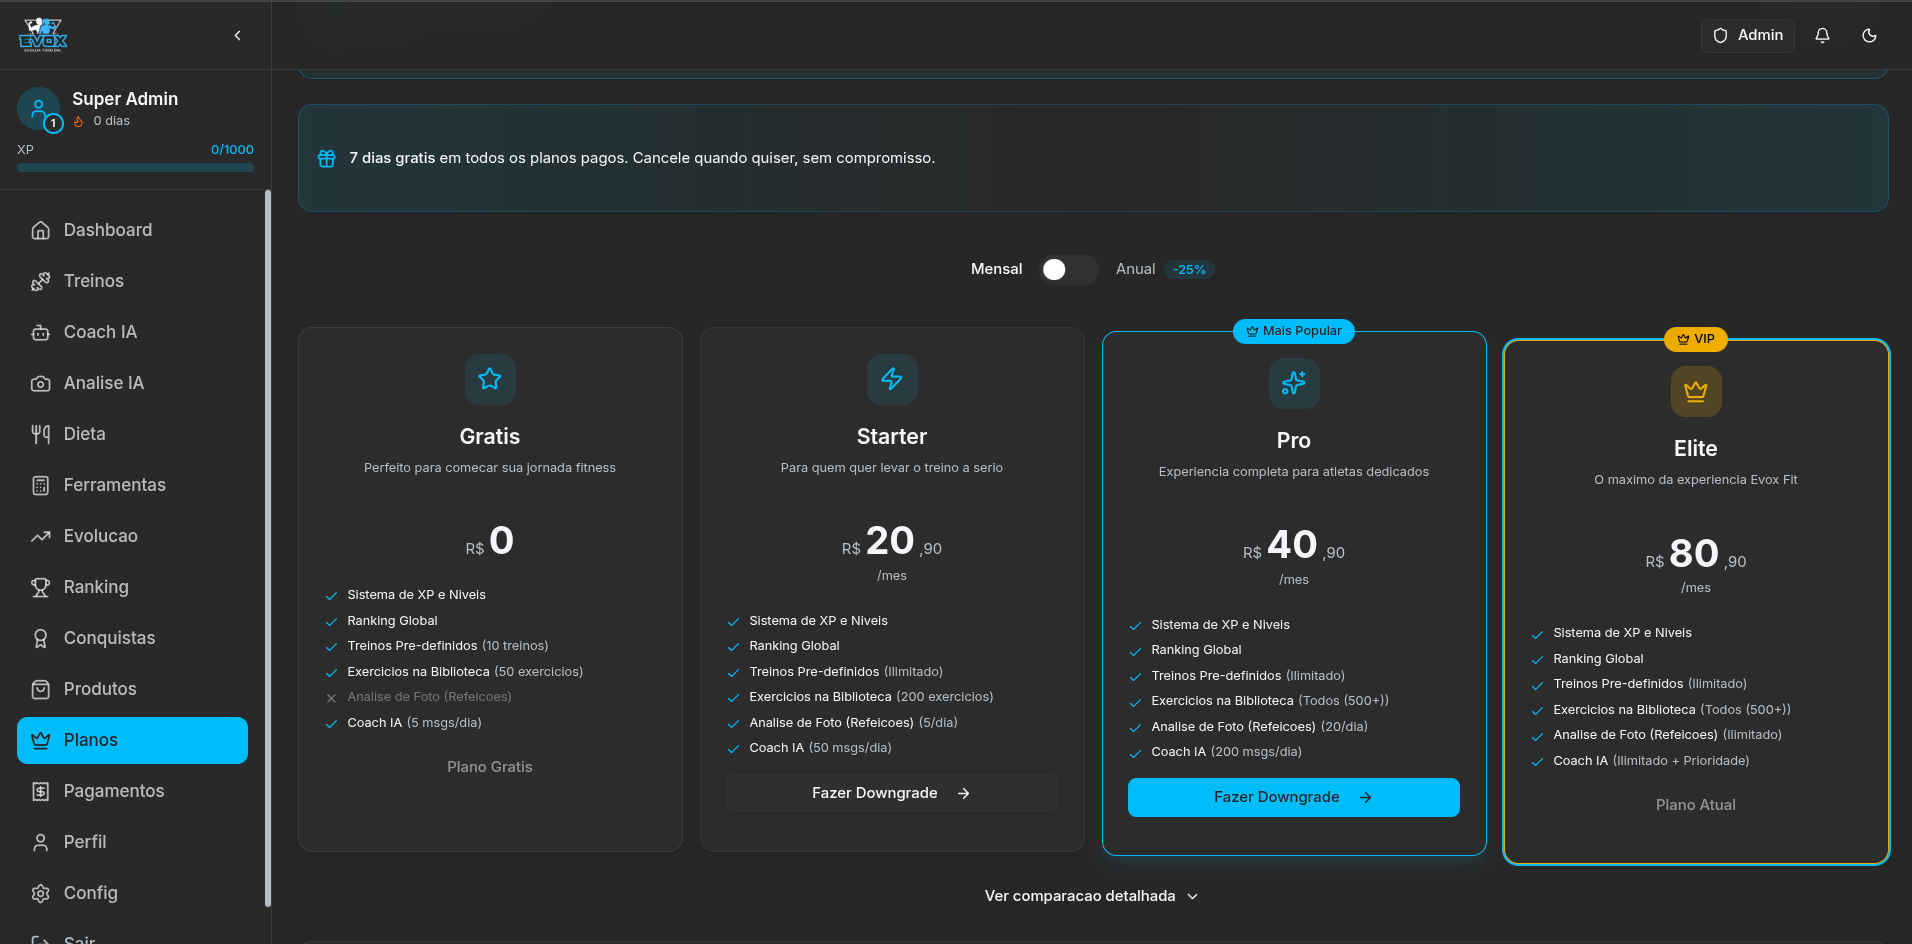
Task: Open the notifications bell
Action: pos(1822,35)
